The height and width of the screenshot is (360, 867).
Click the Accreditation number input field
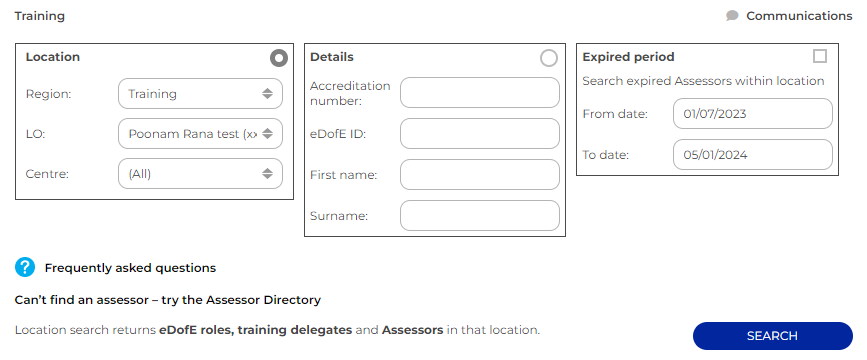[x=480, y=92]
